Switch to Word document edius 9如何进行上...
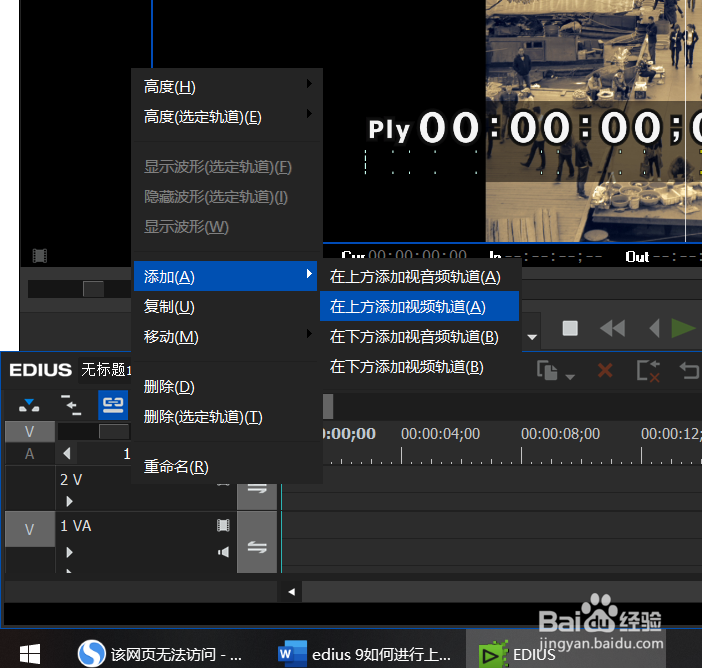Image resolution: width=702 pixels, height=668 pixels. [x=364, y=654]
